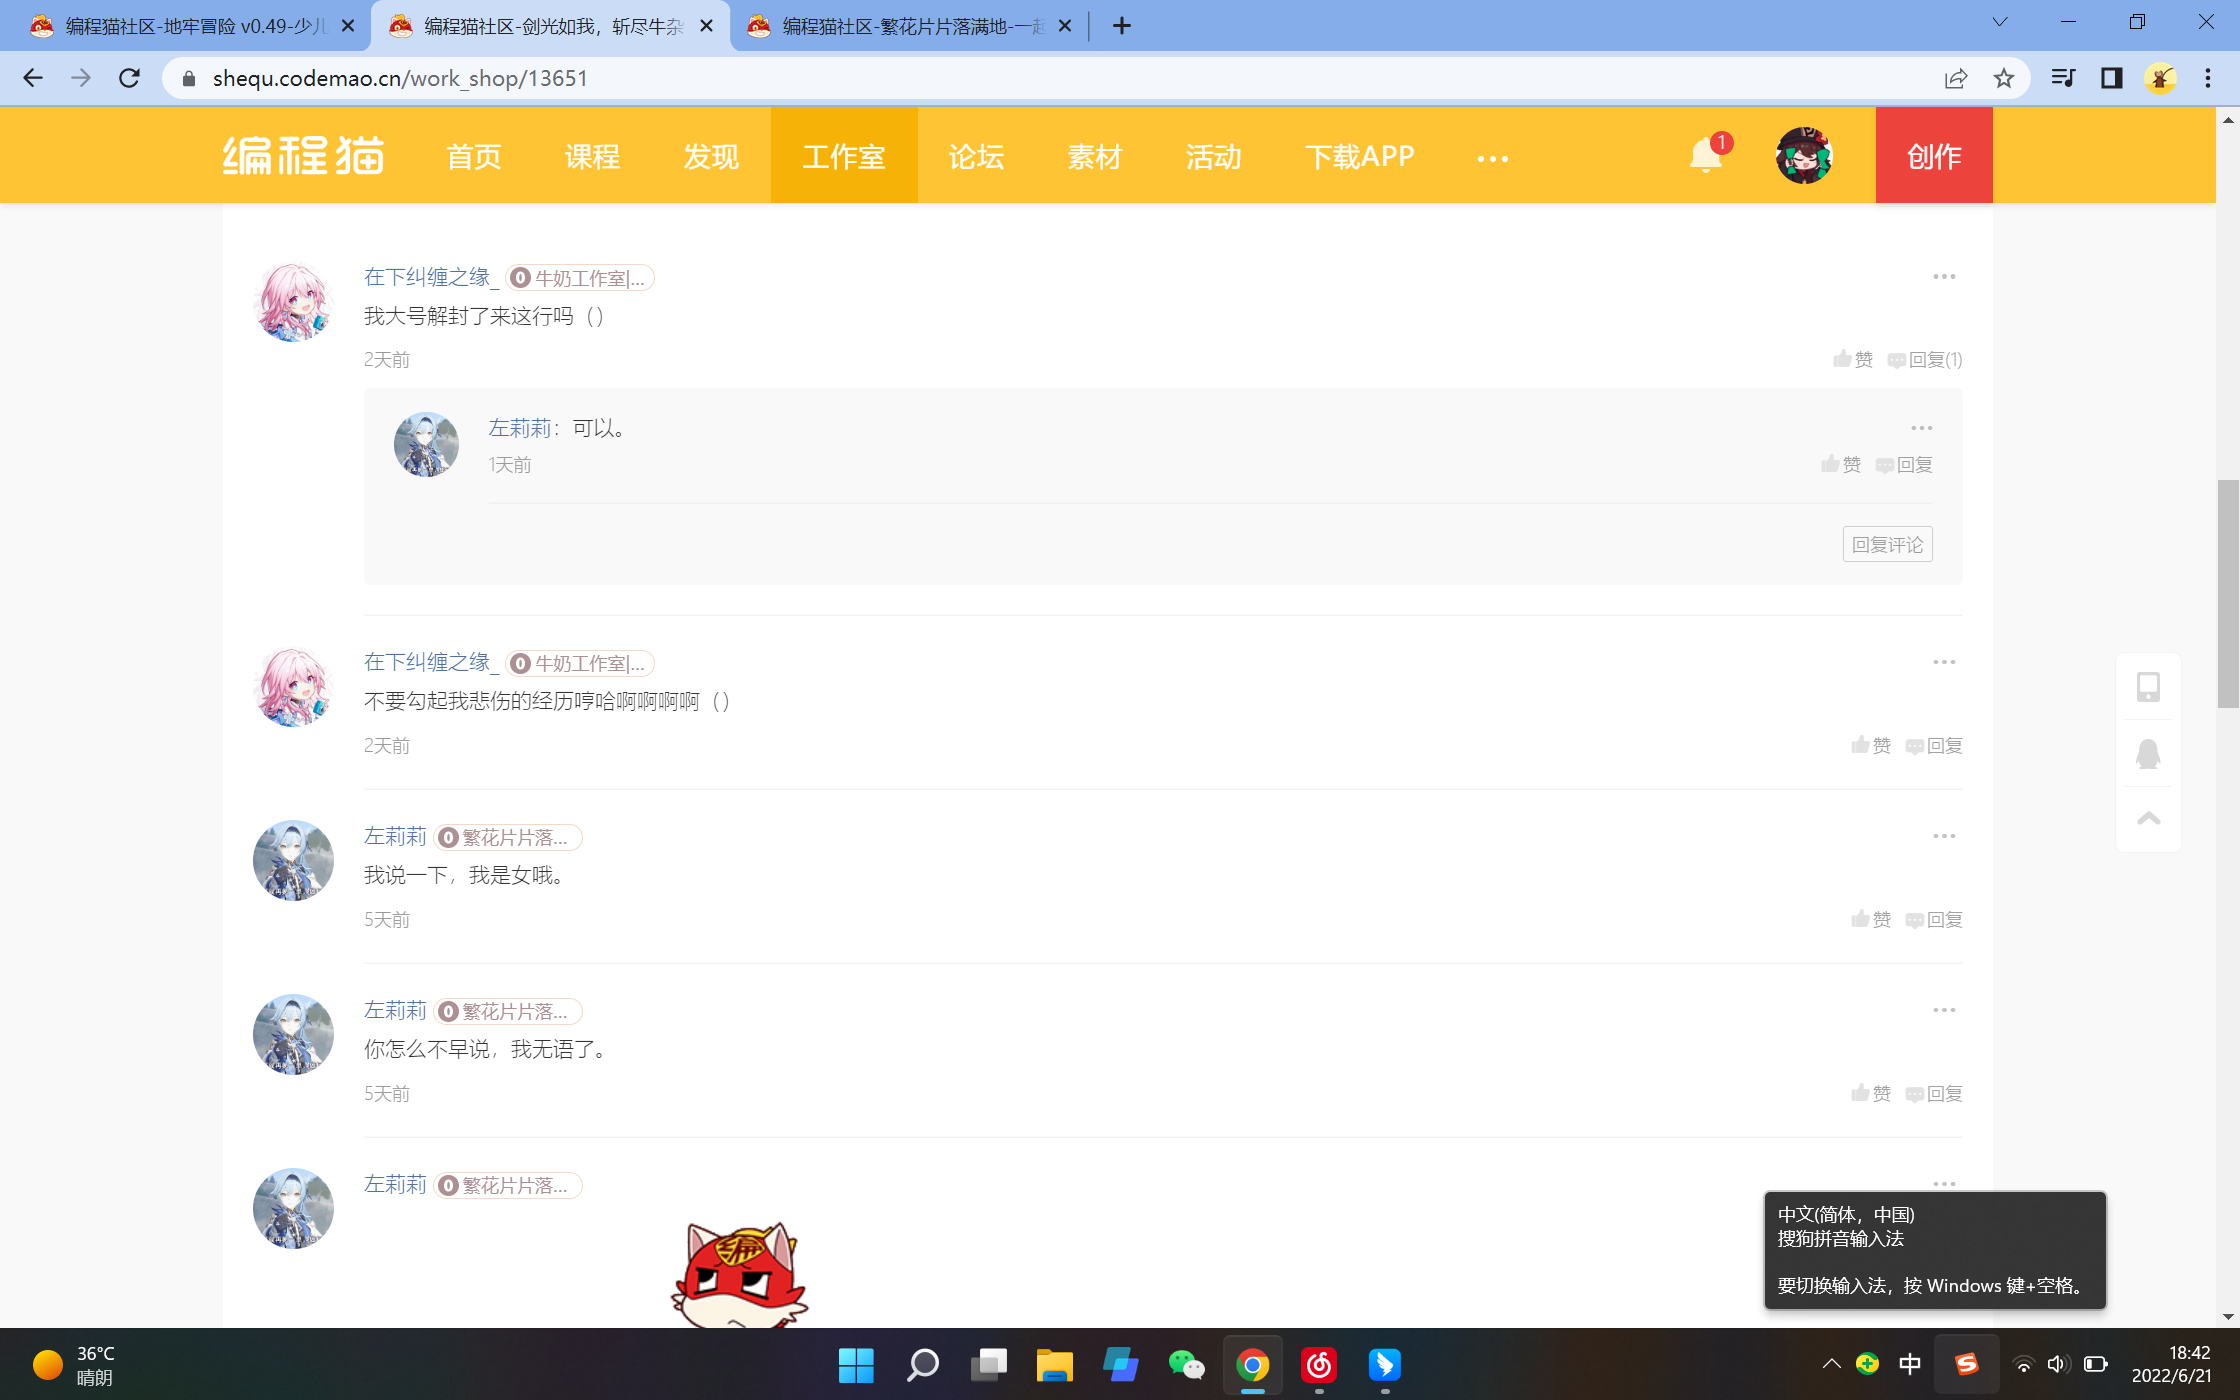
Task: Click the red 创作 button
Action: (1934, 155)
